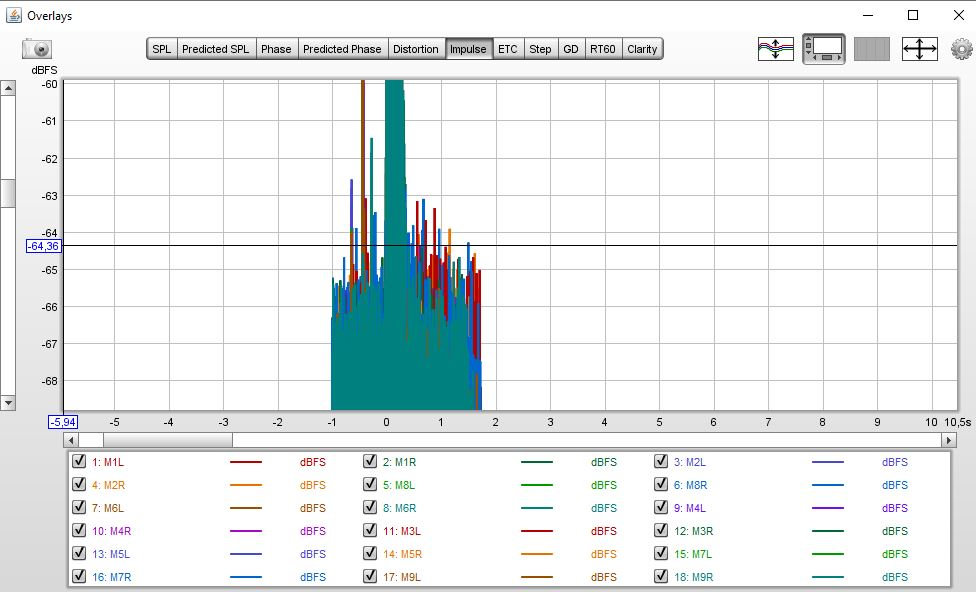Toggle the 8: M6R trace checkbox
Viewport: 976px width, 592px height.
370,508
